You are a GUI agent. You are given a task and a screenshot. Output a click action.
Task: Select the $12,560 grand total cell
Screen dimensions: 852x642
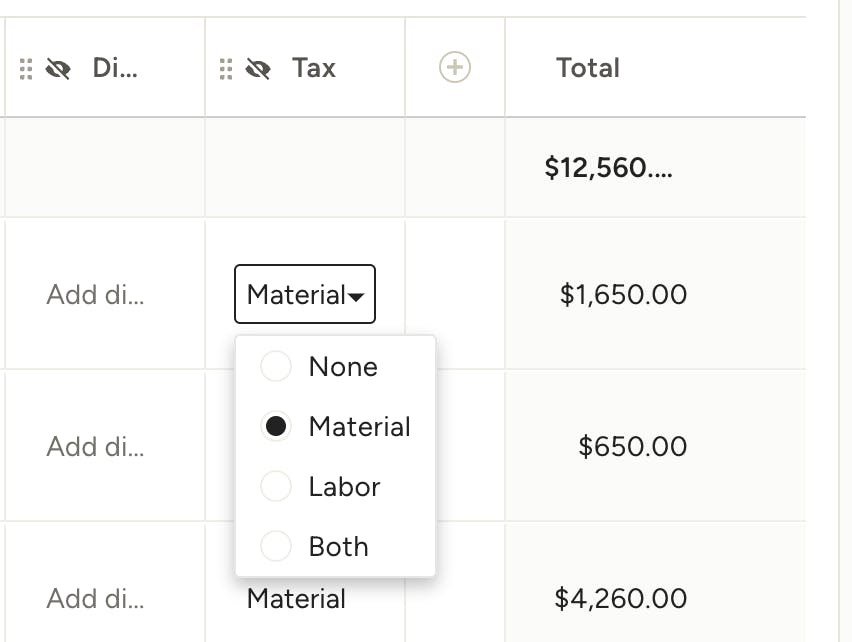click(x=610, y=168)
